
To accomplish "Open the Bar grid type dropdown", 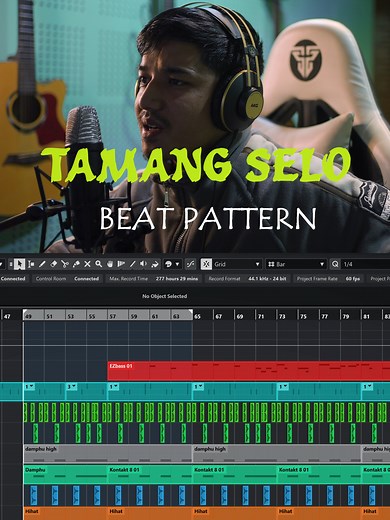I will [x=296, y=264].
